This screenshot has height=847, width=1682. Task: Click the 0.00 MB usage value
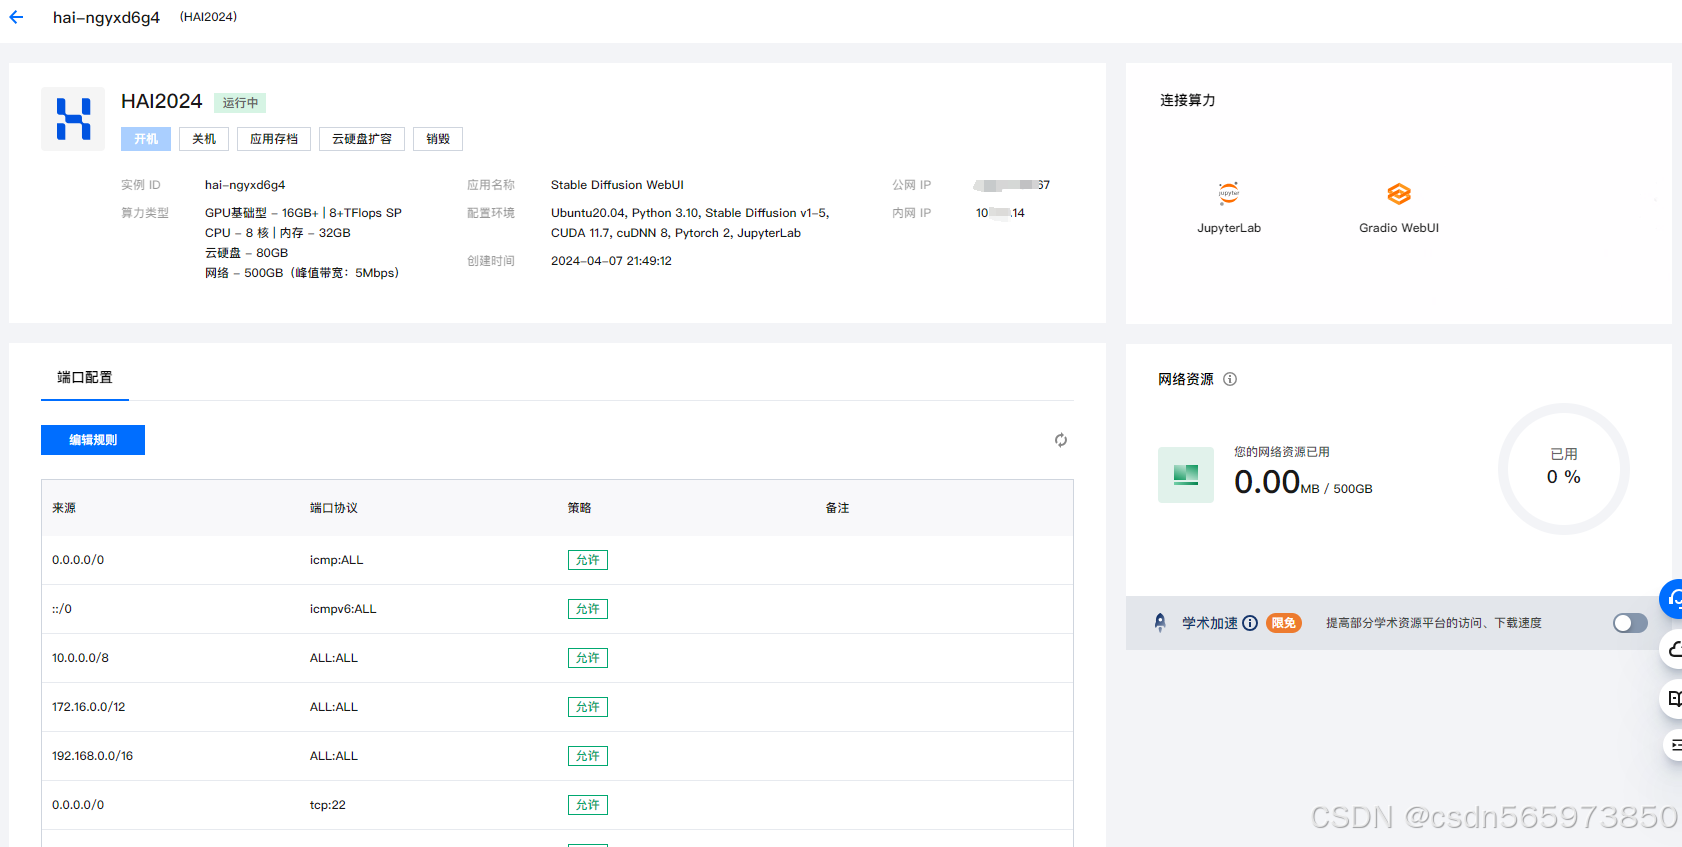pyautogui.click(x=1277, y=483)
